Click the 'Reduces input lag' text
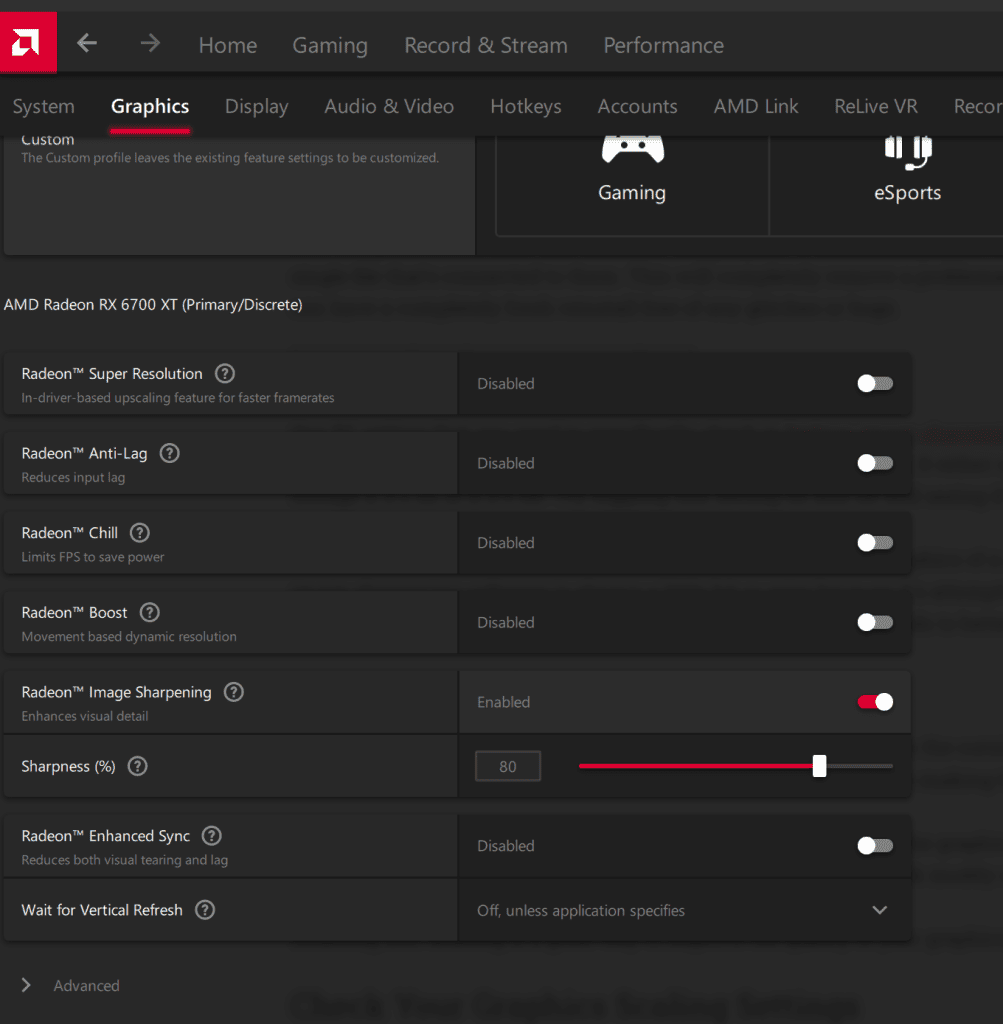This screenshot has width=1003, height=1024. 73,477
